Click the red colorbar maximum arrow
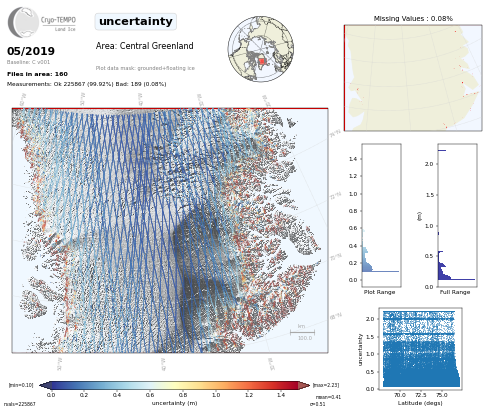The image size is (492, 410). coord(304,385)
